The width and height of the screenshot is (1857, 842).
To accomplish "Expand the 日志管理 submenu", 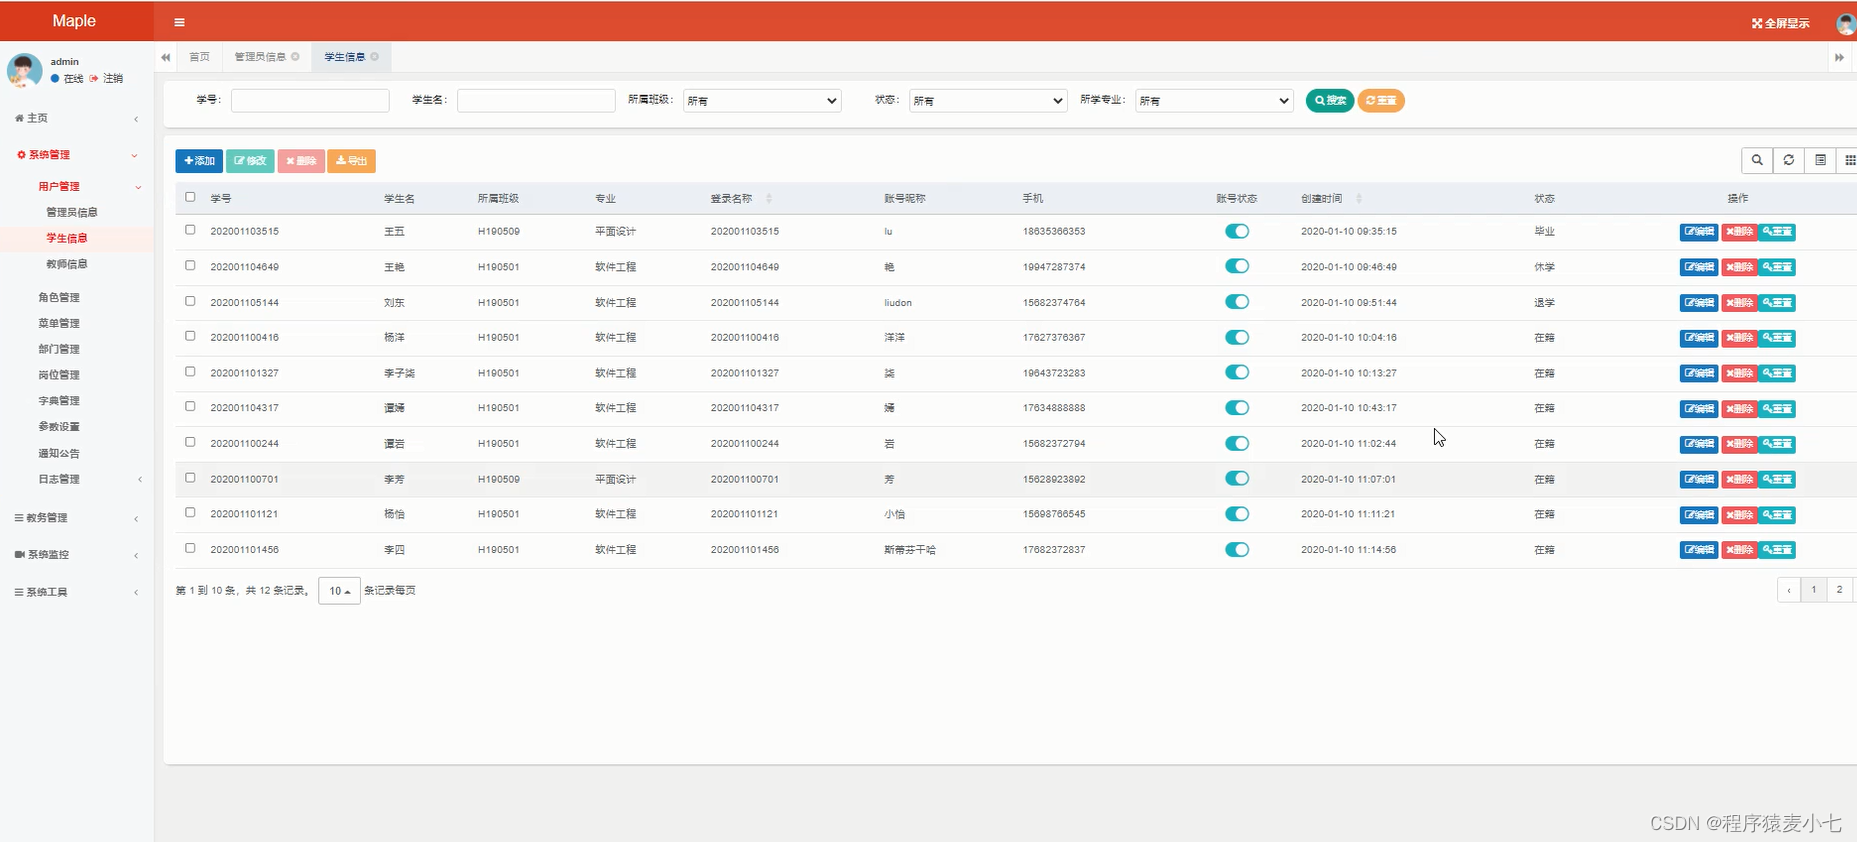I will (x=77, y=480).
